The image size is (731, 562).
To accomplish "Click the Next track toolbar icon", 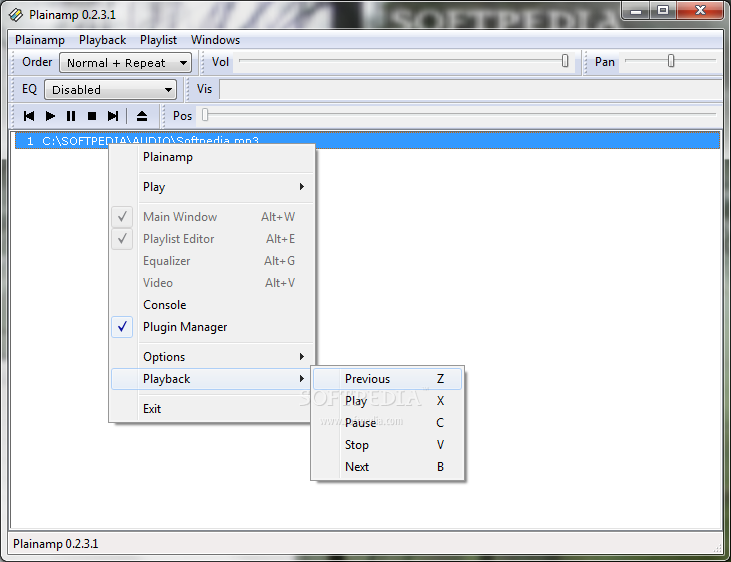I will (x=113, y=116).
